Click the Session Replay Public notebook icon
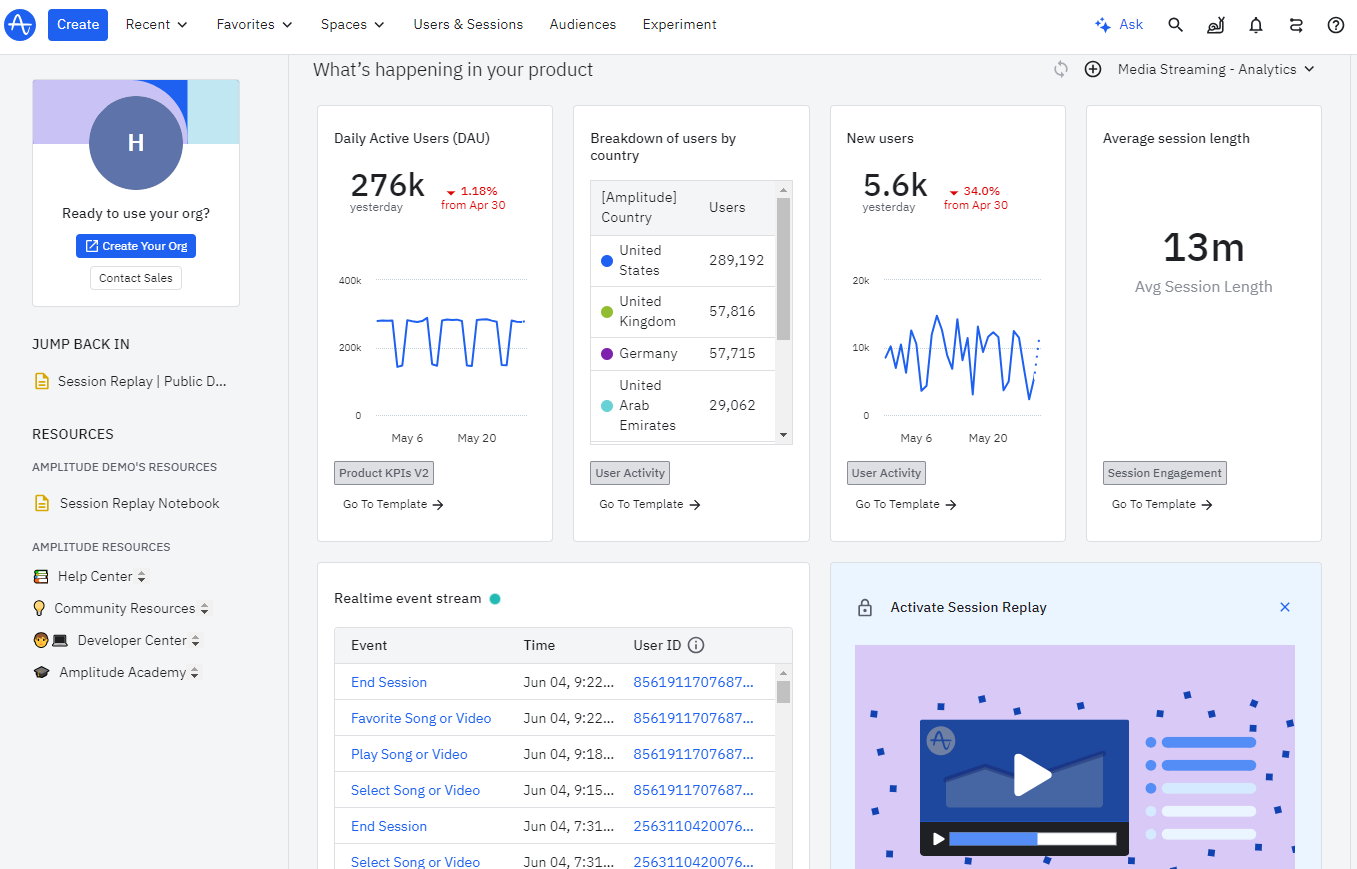This screenshot has width=1357, height=869. [x=42, y=381]
